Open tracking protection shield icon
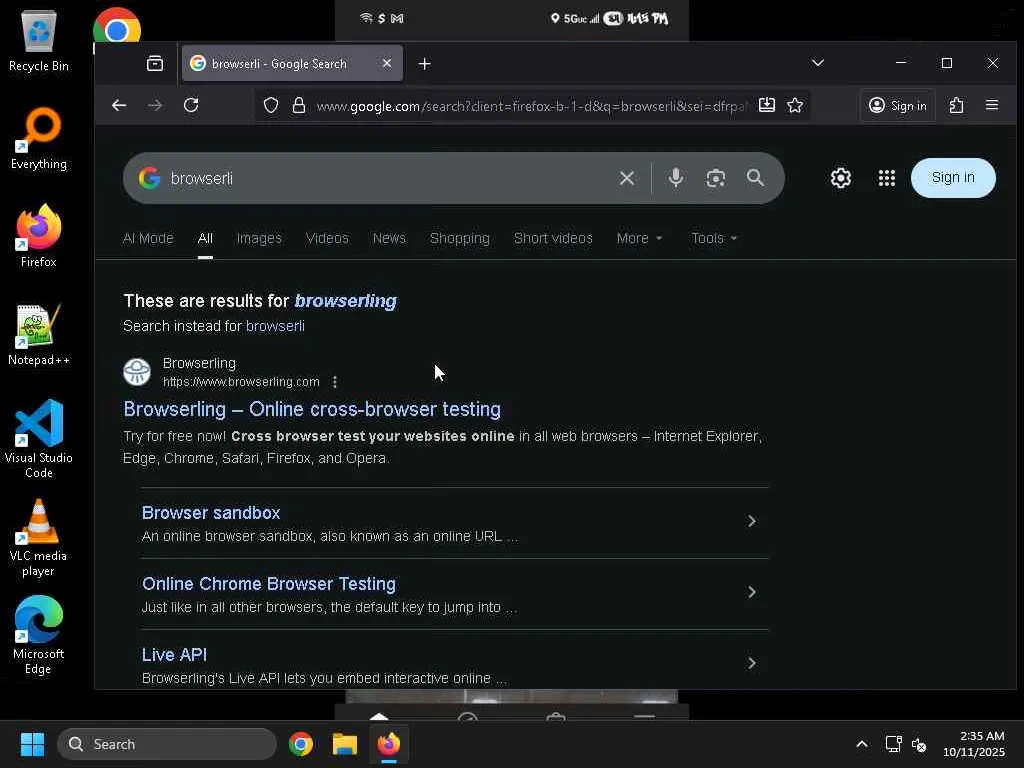Screen dimensions: 1024x768 271,105
